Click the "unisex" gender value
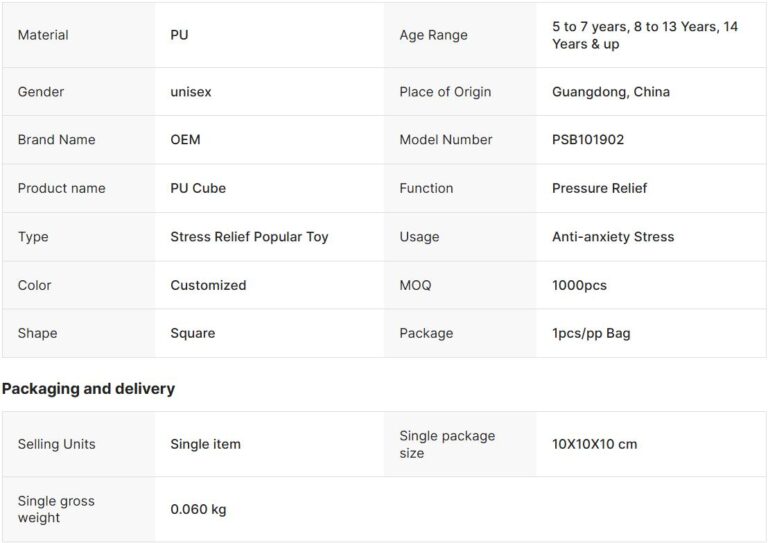The image size is (768, 543). [191, 92]
